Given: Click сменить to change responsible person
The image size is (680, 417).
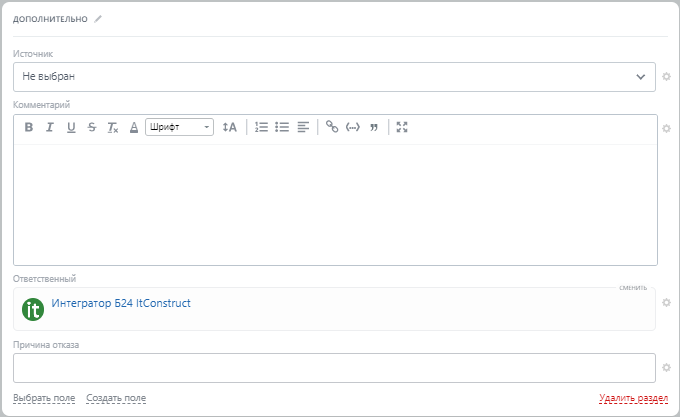Looking at the screenshot, I should 633,287.
